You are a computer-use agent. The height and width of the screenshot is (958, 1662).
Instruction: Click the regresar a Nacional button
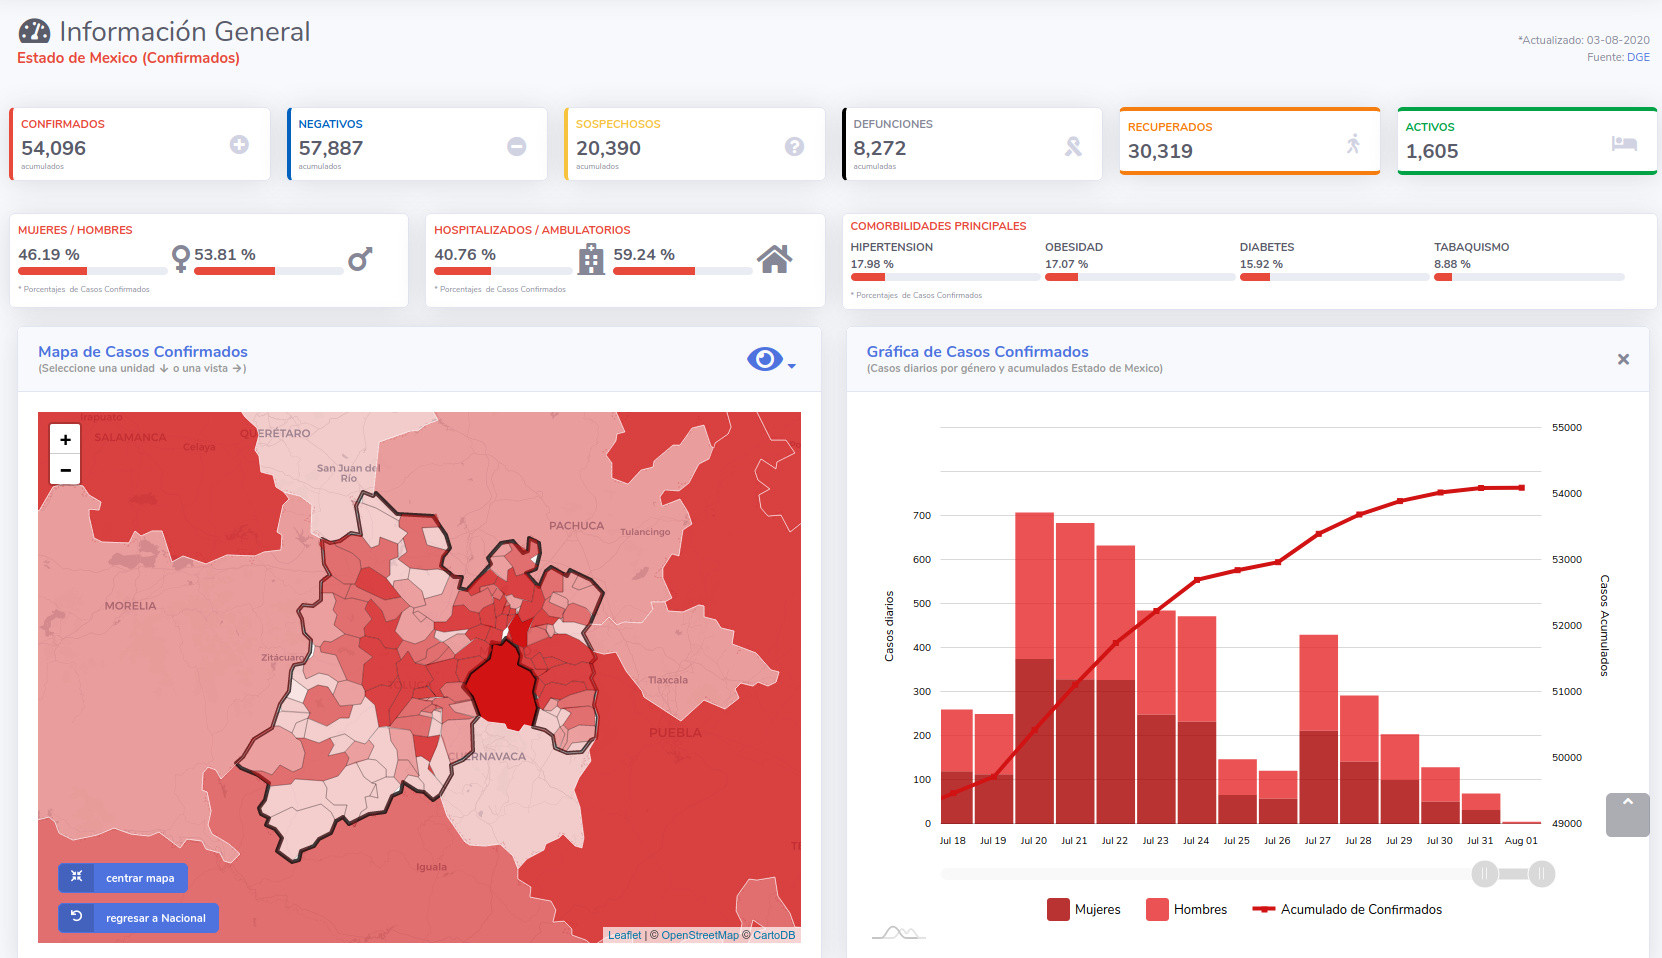click(138, 918)
